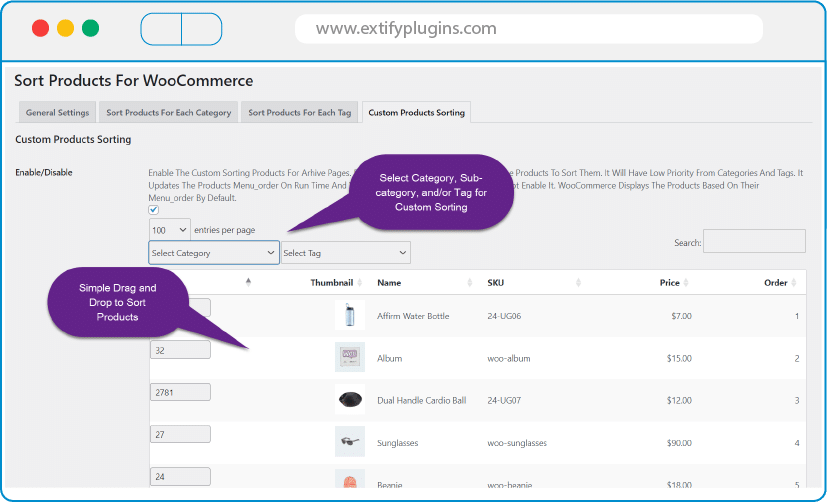Click the Affirm Water Bottle product thumbnail
This screenshot has width=827, height=502.
349,316
